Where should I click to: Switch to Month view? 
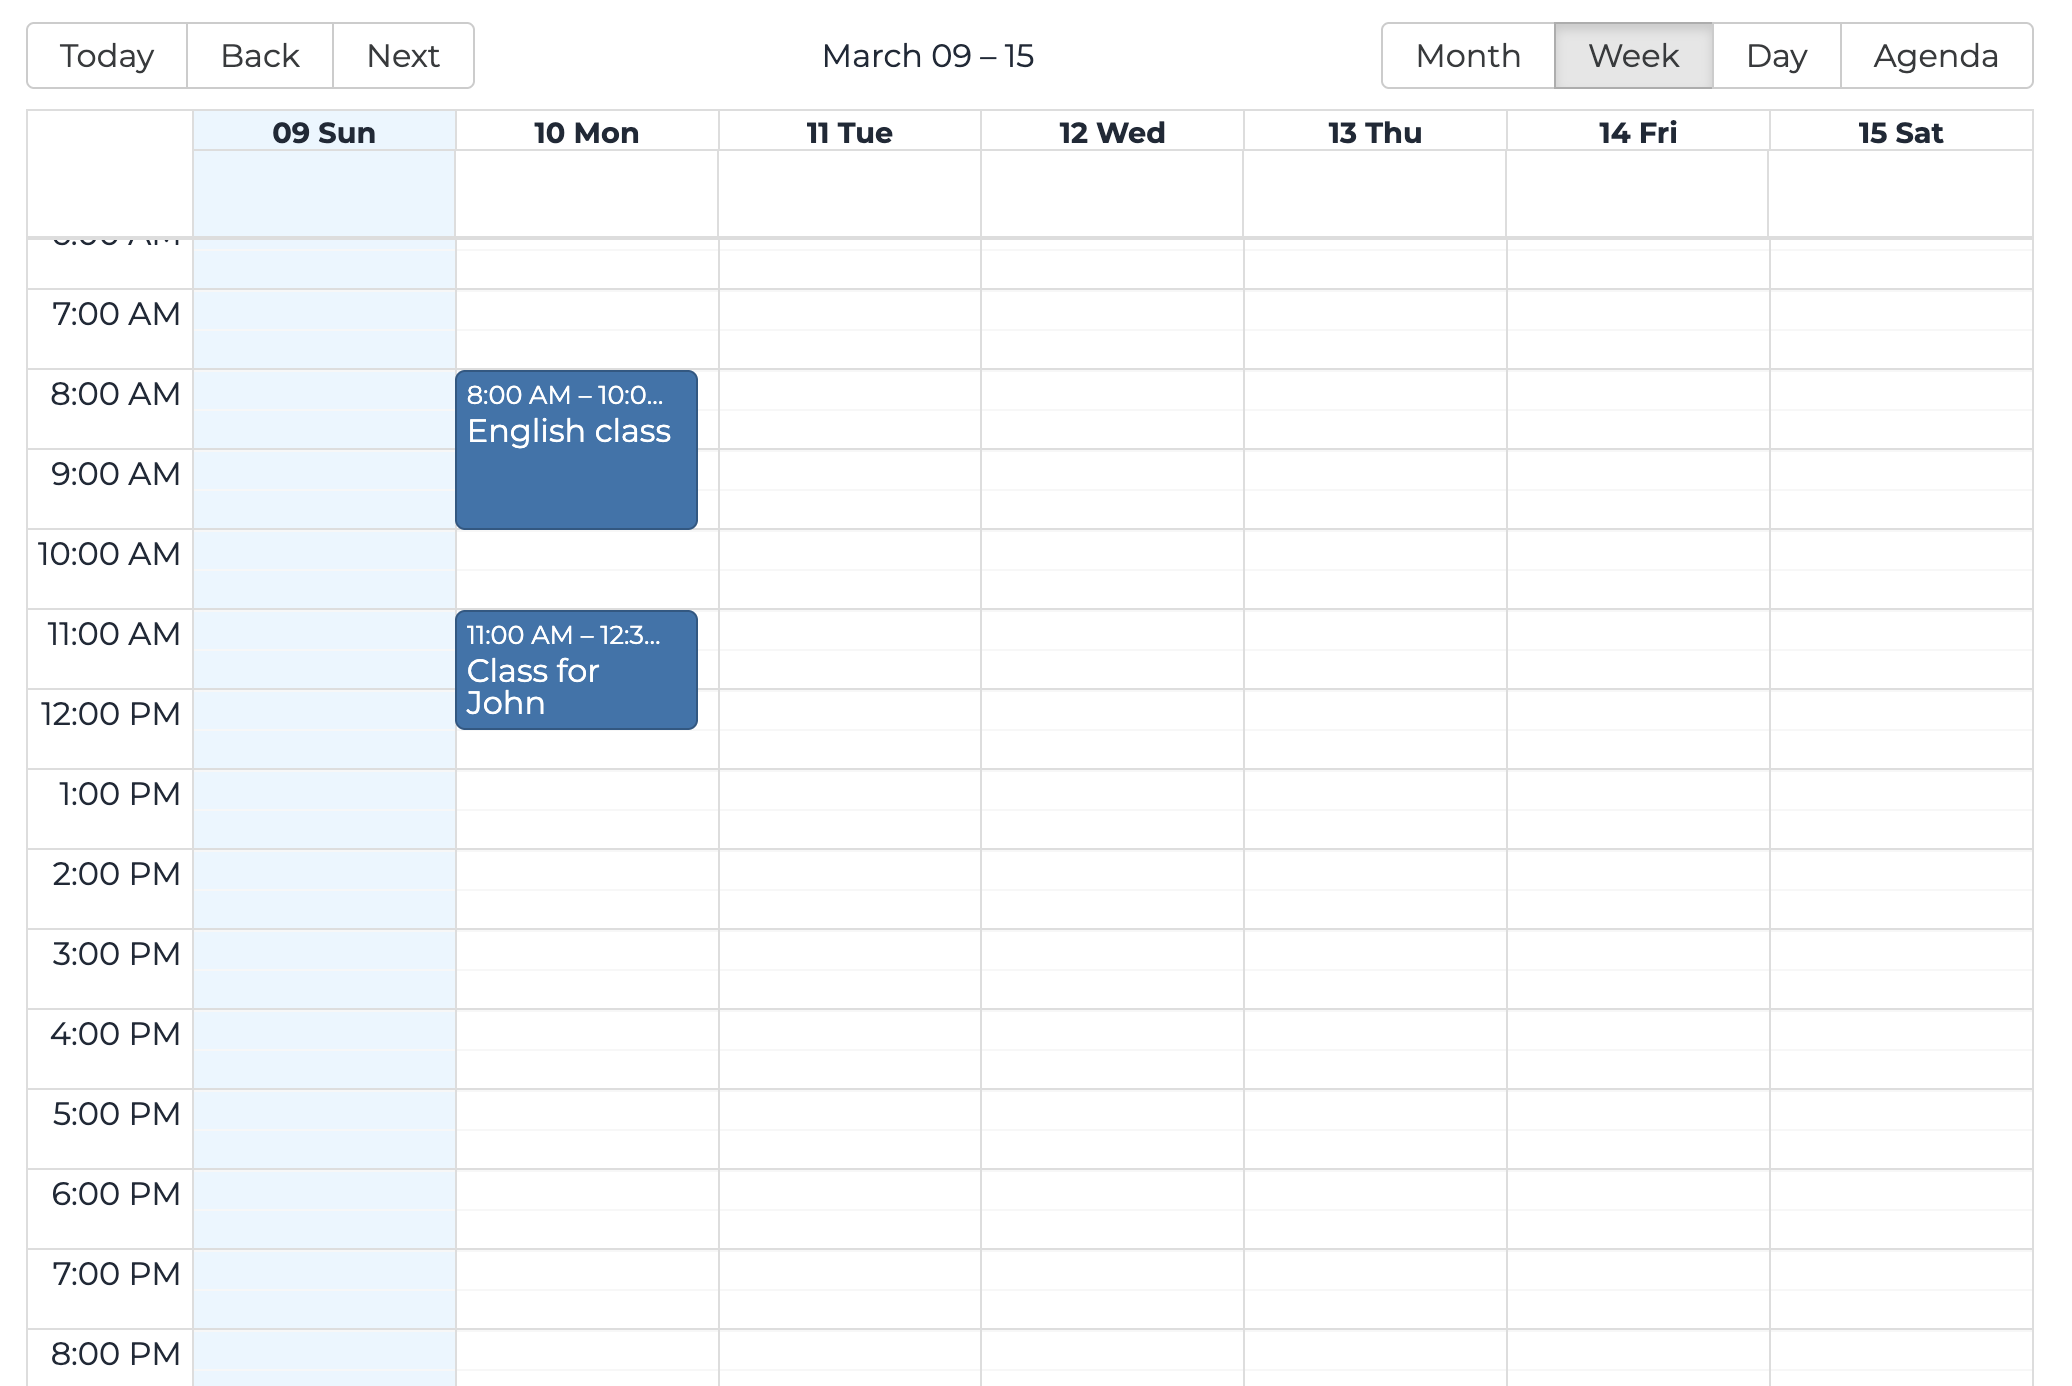pos(1468,56)
